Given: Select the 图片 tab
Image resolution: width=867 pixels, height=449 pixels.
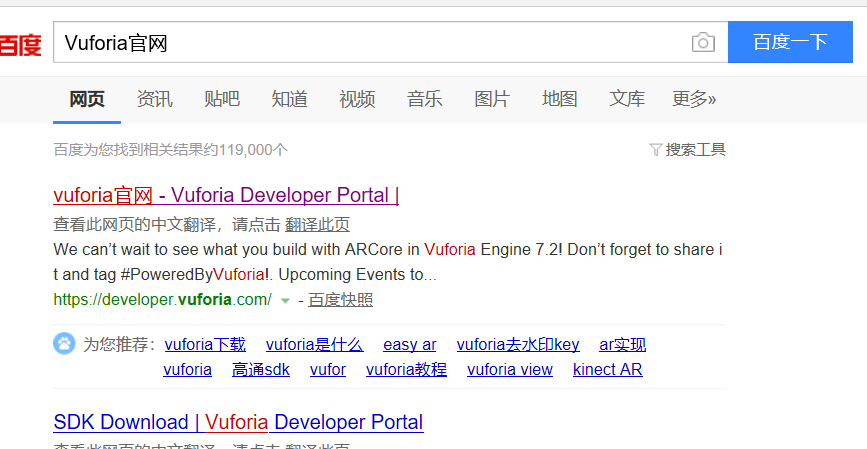Looking at the screenshot, I should pyautogui.click(x=492, y=99).
